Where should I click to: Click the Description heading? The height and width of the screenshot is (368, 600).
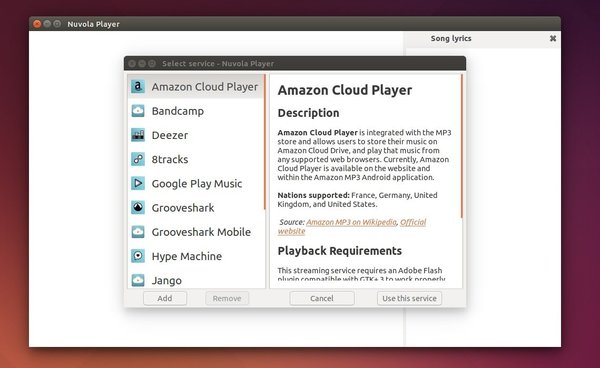pyautogui.click(x=308, y=113)
